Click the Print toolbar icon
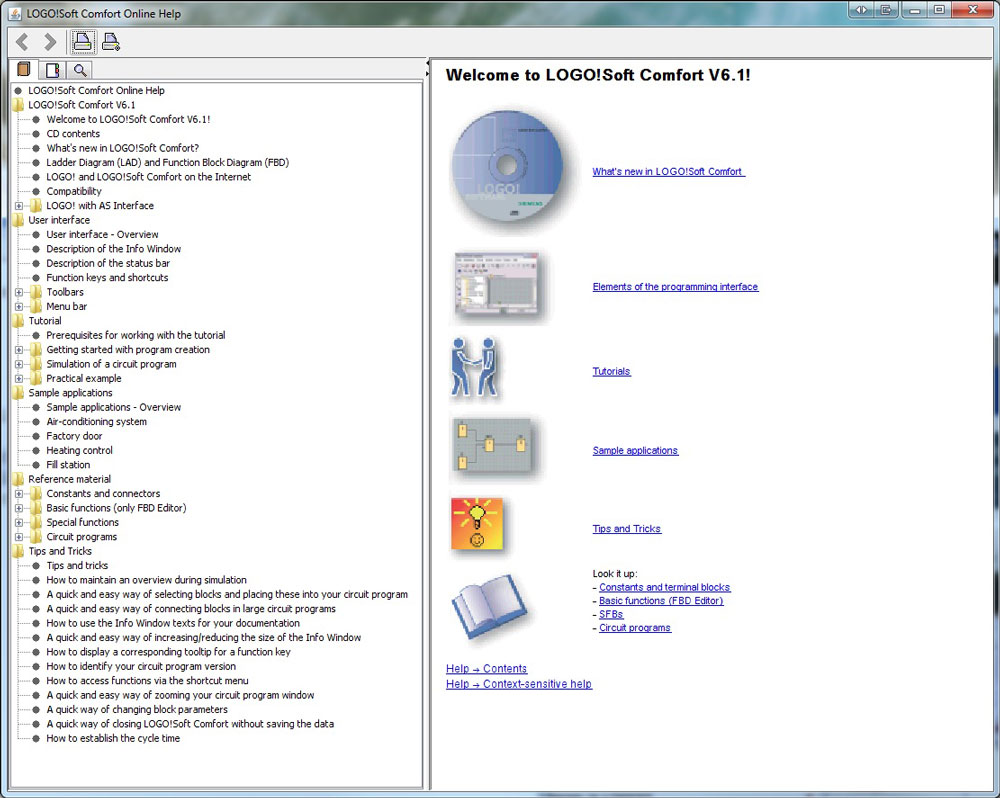The width and height of the screenshot is (1000, 798). 83,42
